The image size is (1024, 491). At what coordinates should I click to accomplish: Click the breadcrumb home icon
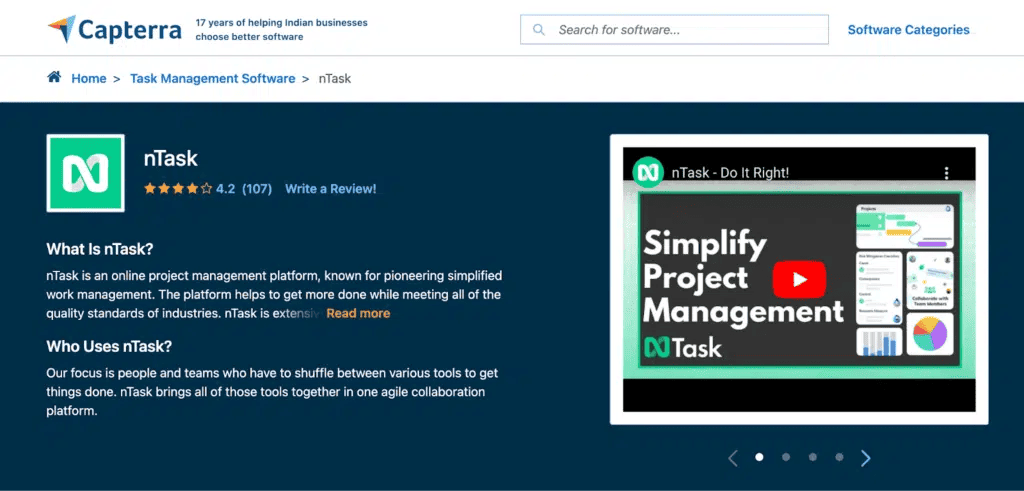point(54,77)
